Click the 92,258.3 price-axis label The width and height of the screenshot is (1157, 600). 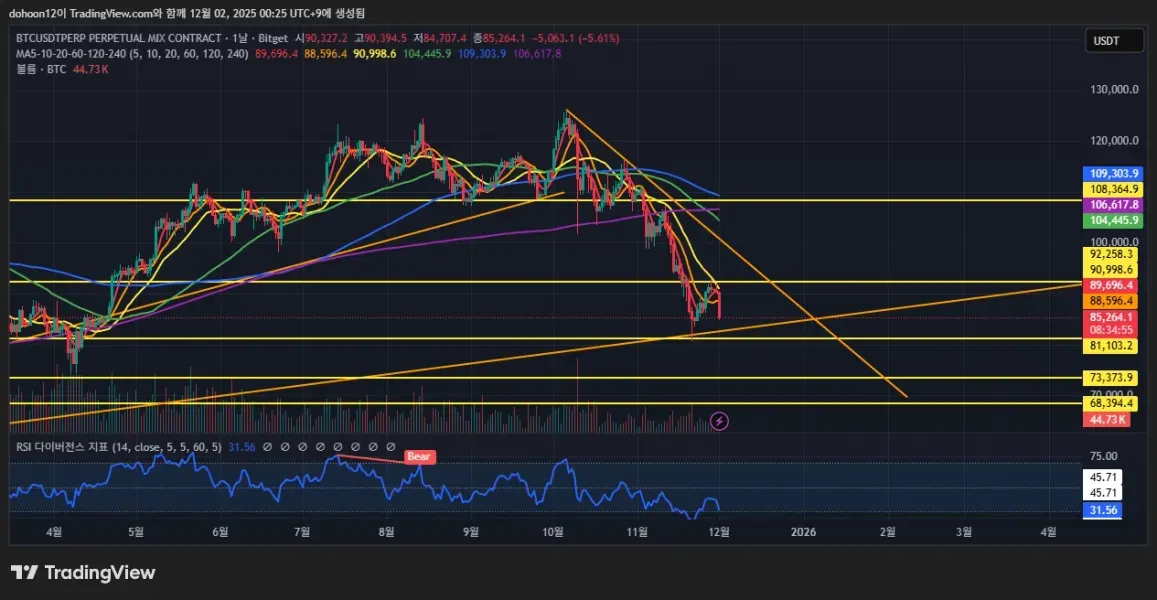1111,255
